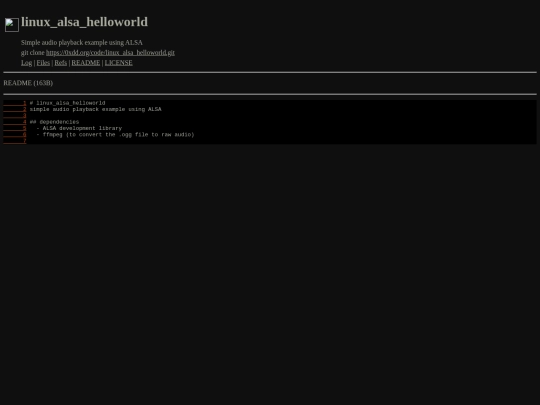
Task: Open the Files link
Action: pos(43,63)
